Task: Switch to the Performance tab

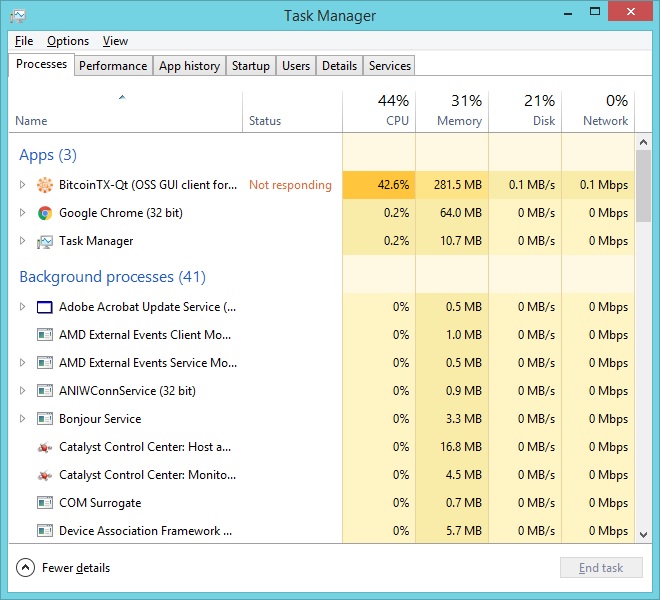Action: (113, 66)
